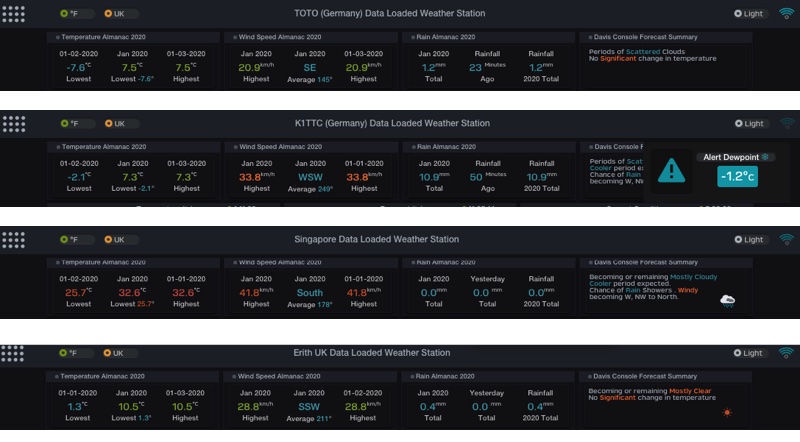Toggle the UK units option for the Singapore station
Screen dimensions: 800x442
point(115,240)
